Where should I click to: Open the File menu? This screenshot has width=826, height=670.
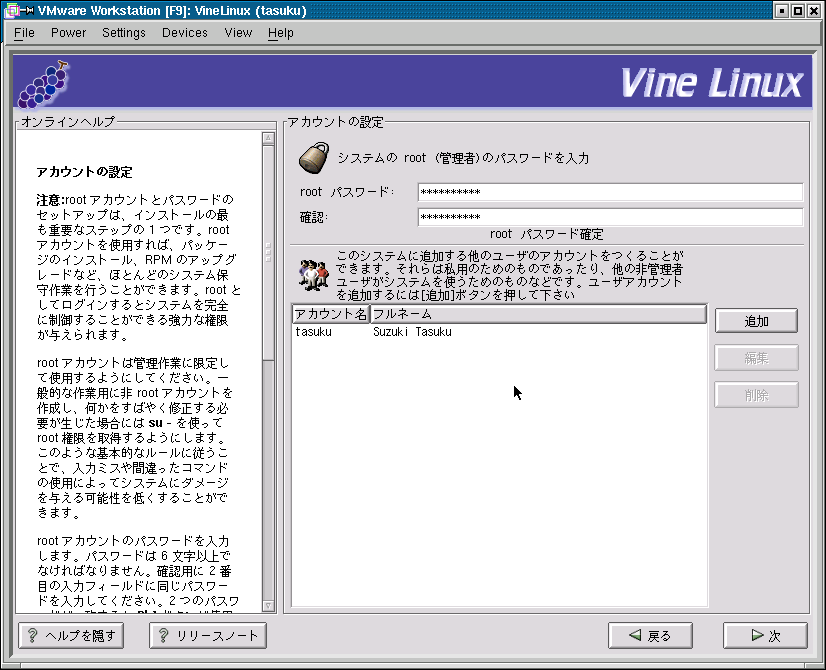pyautogui.click(x=24, y=33)
